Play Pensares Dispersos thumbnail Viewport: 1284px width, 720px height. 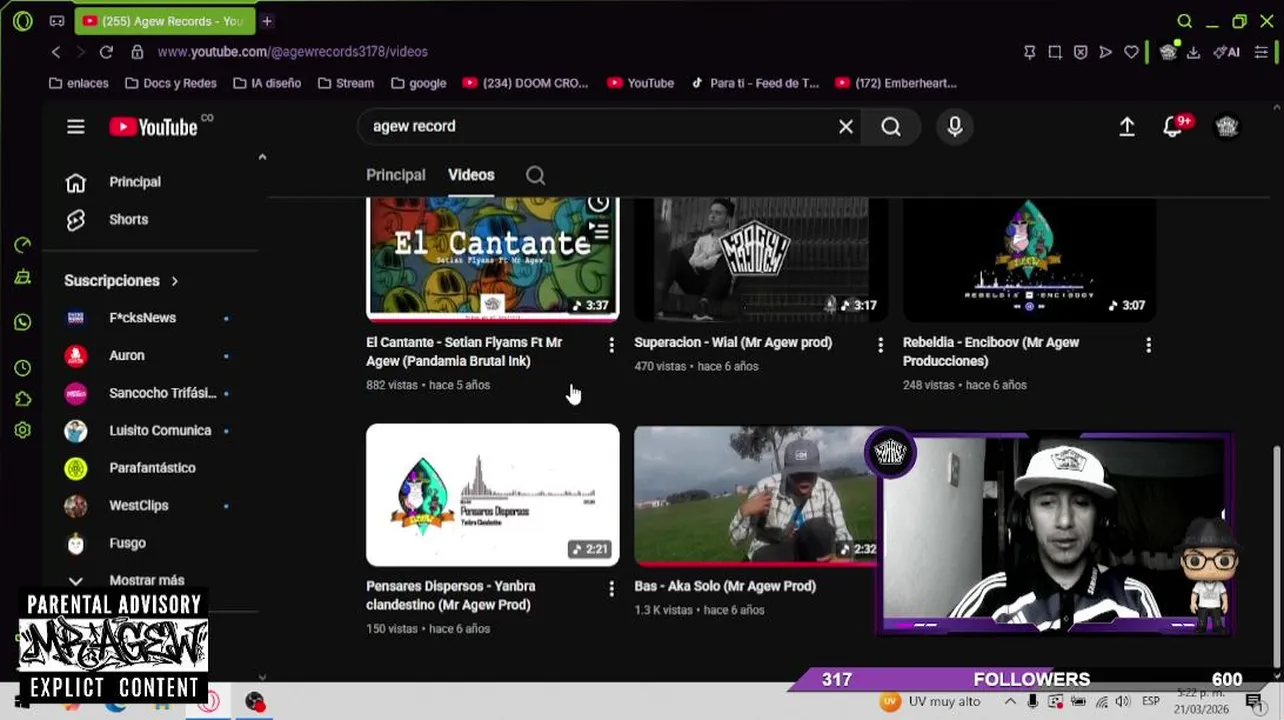[x=493, y=495]
